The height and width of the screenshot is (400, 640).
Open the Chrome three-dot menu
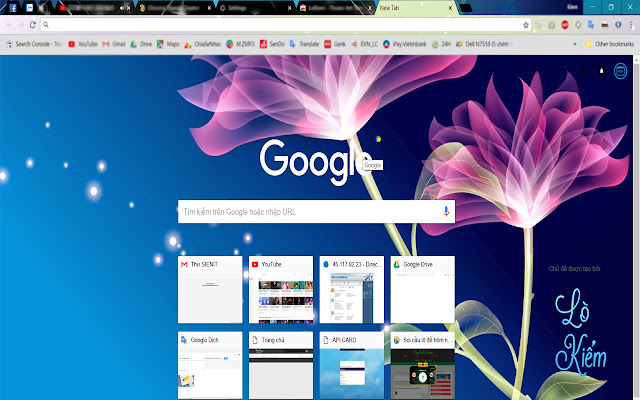[631, 25]
